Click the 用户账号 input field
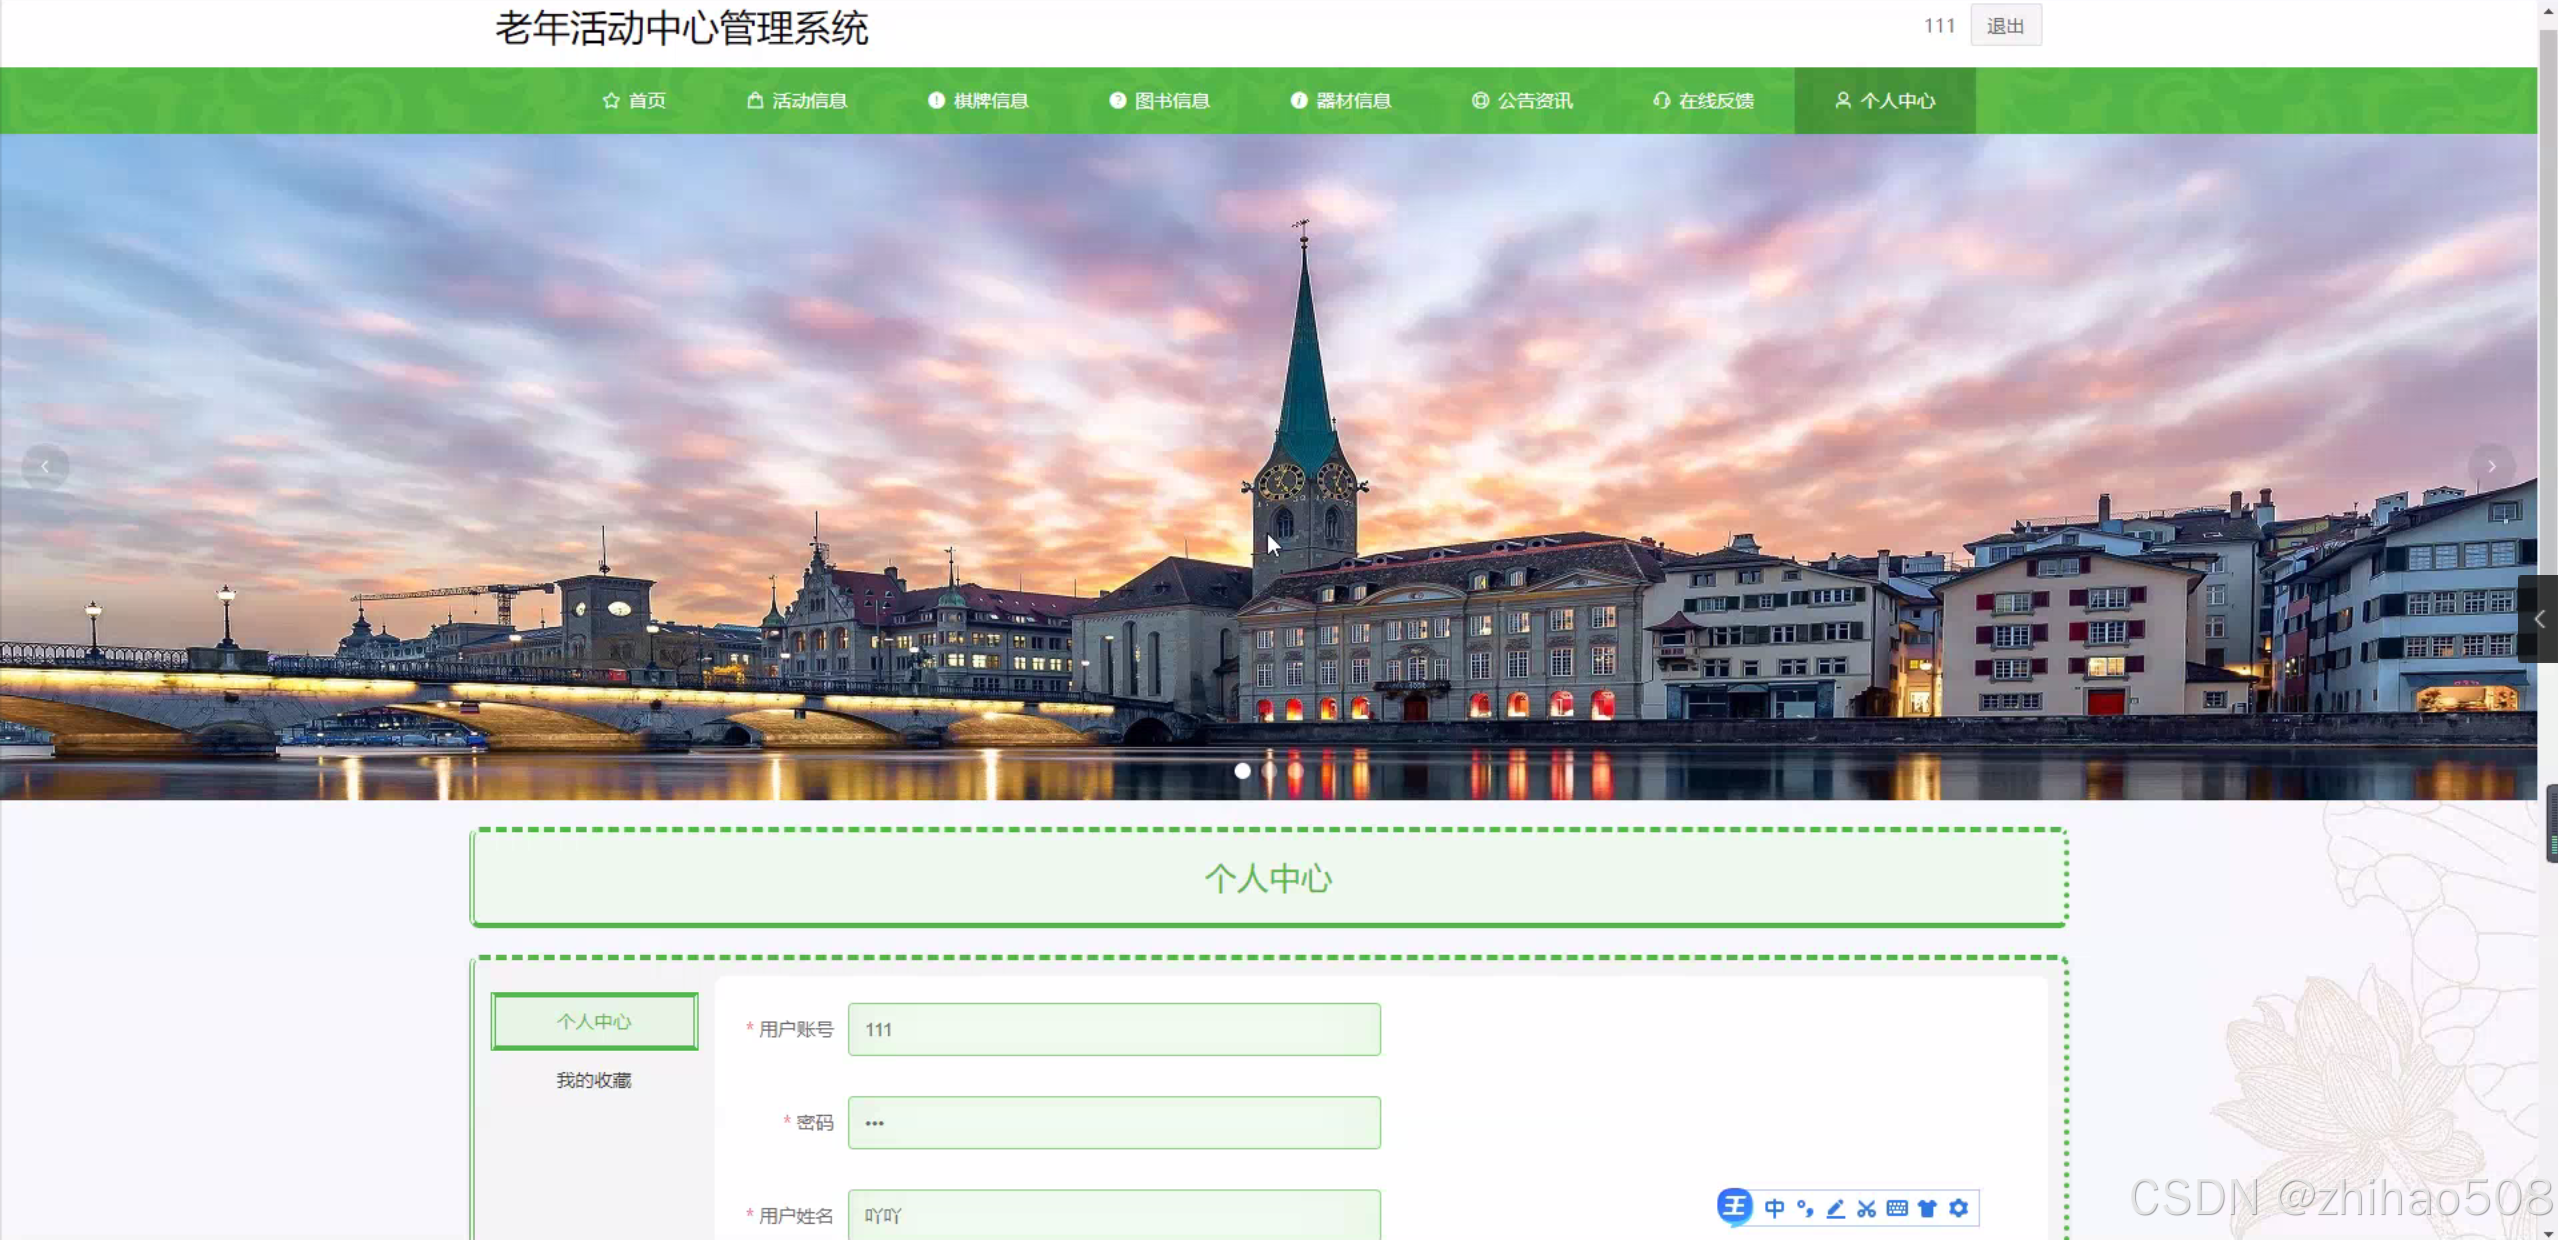This screenshot has width=2558, height=1240. click(1114, 1029)
